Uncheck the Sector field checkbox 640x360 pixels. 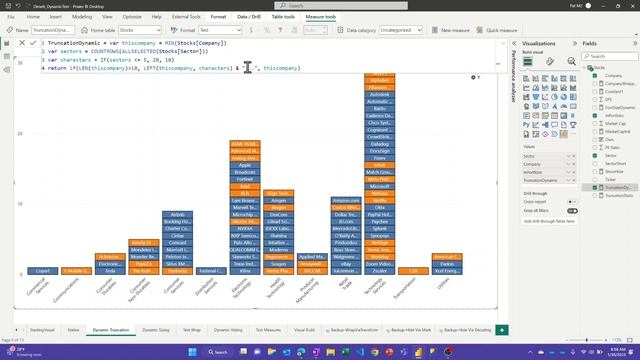(595, 156)
